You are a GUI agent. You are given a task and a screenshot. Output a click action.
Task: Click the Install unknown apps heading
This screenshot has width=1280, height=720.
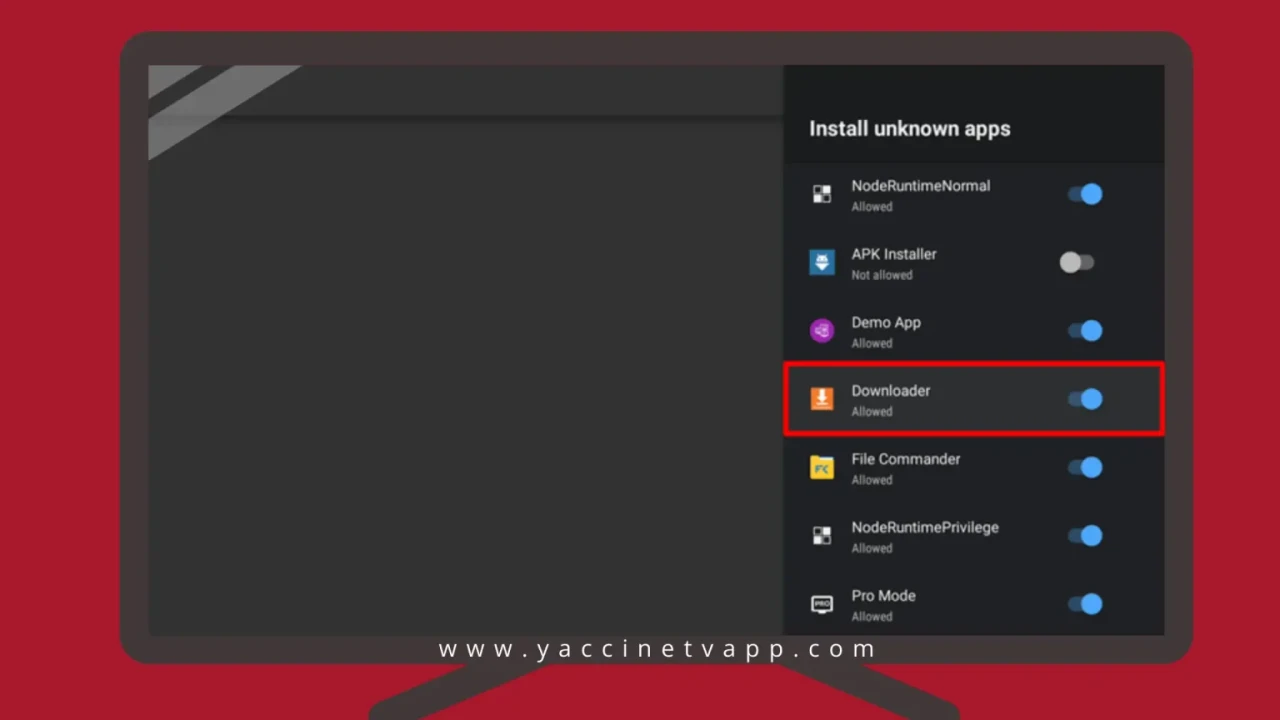pos(909,128)
